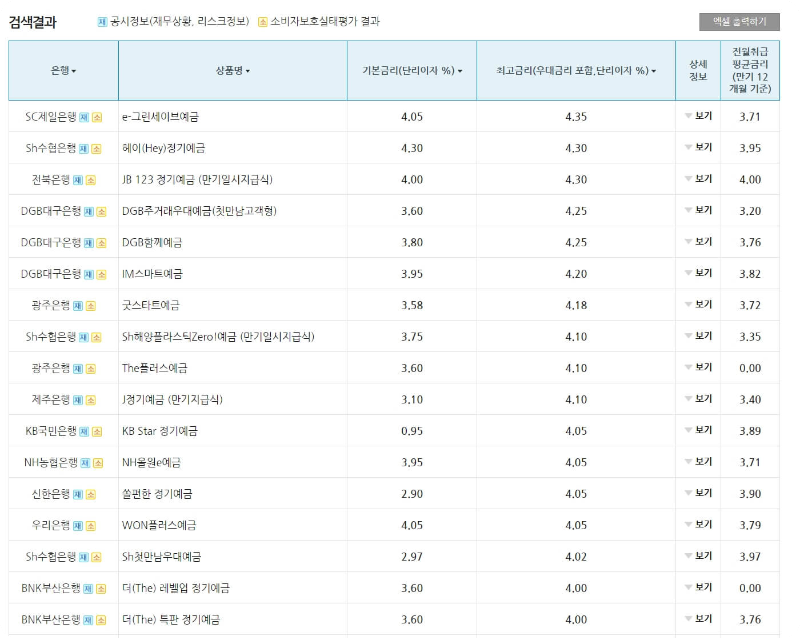Sort by the 상품명 column header
This screenshot has width=800, height=638.
(233, 70)
